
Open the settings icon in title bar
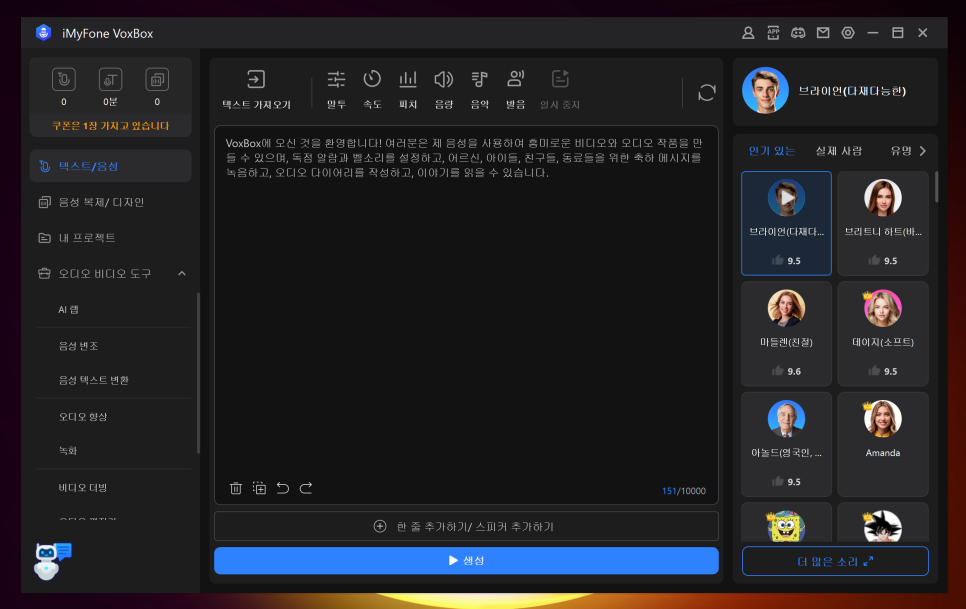click(848, 33)
